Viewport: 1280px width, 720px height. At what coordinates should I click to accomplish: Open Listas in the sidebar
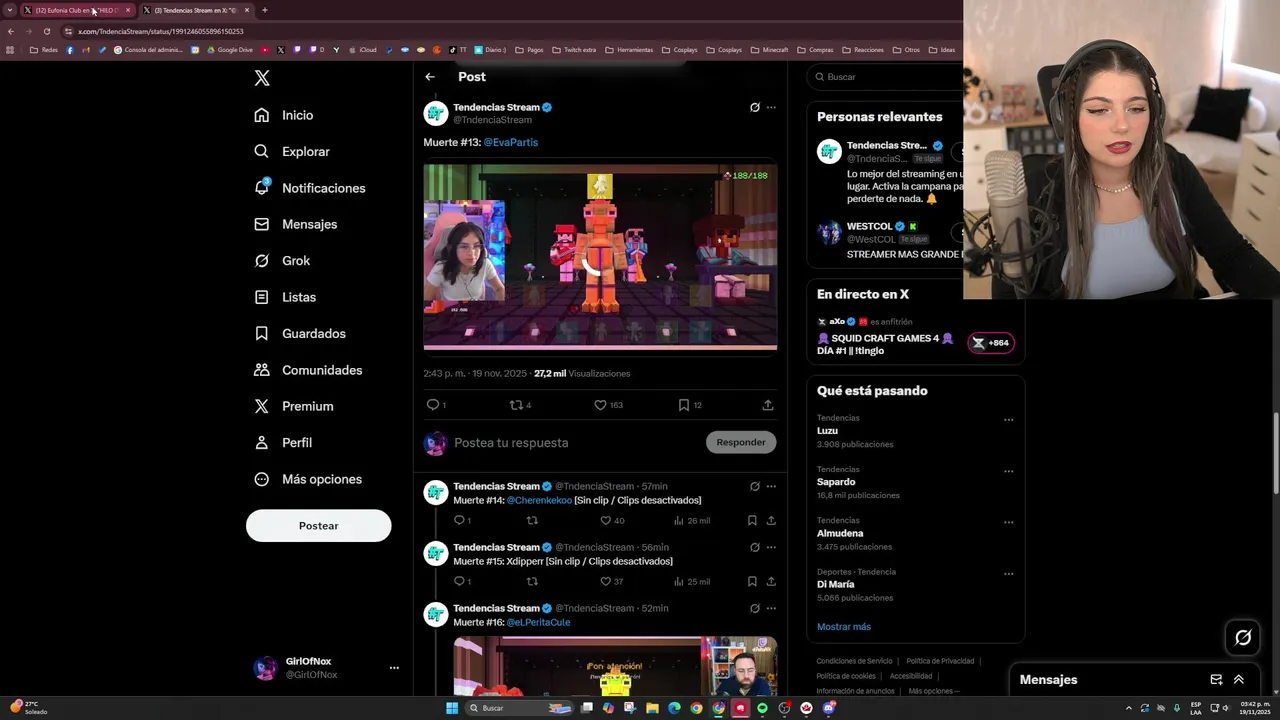pos(285,297)
